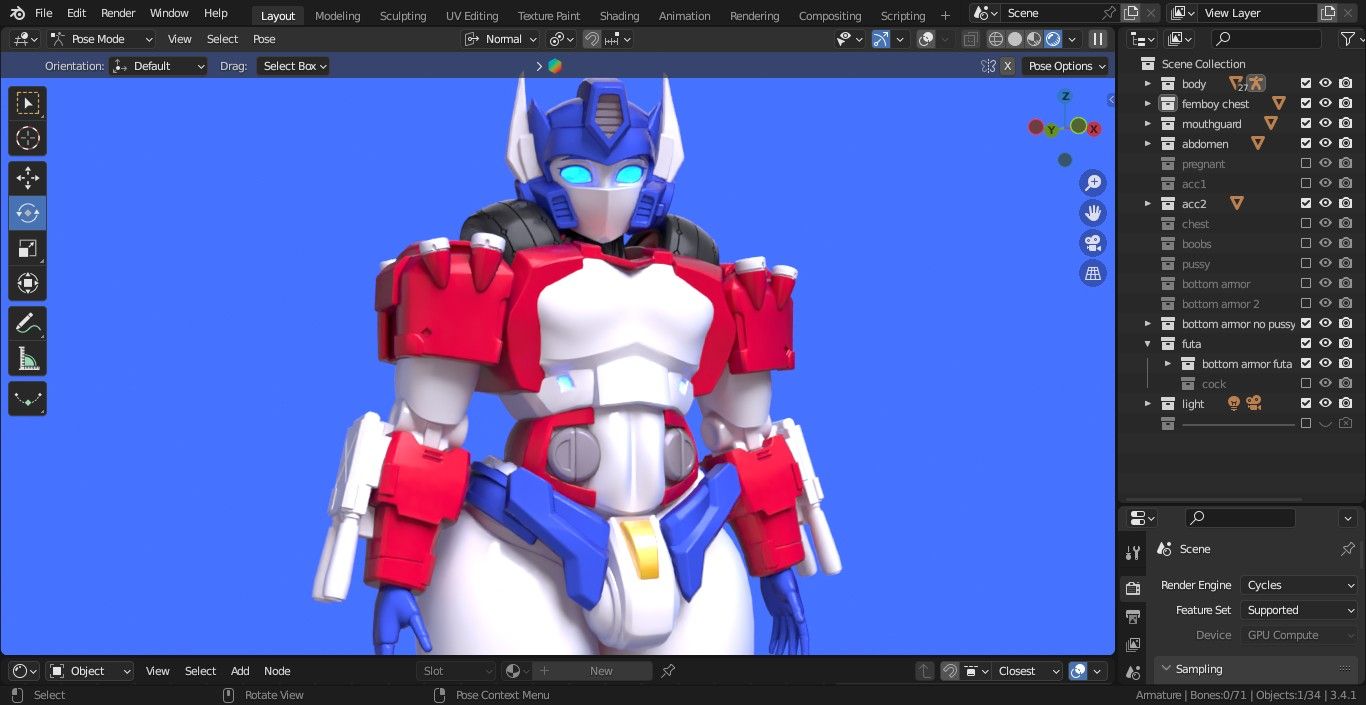The image size is (1366, 705).
Task: Switch to the Sculpting workspace tab
Action: pyautogui.click(x=403, y=16)
